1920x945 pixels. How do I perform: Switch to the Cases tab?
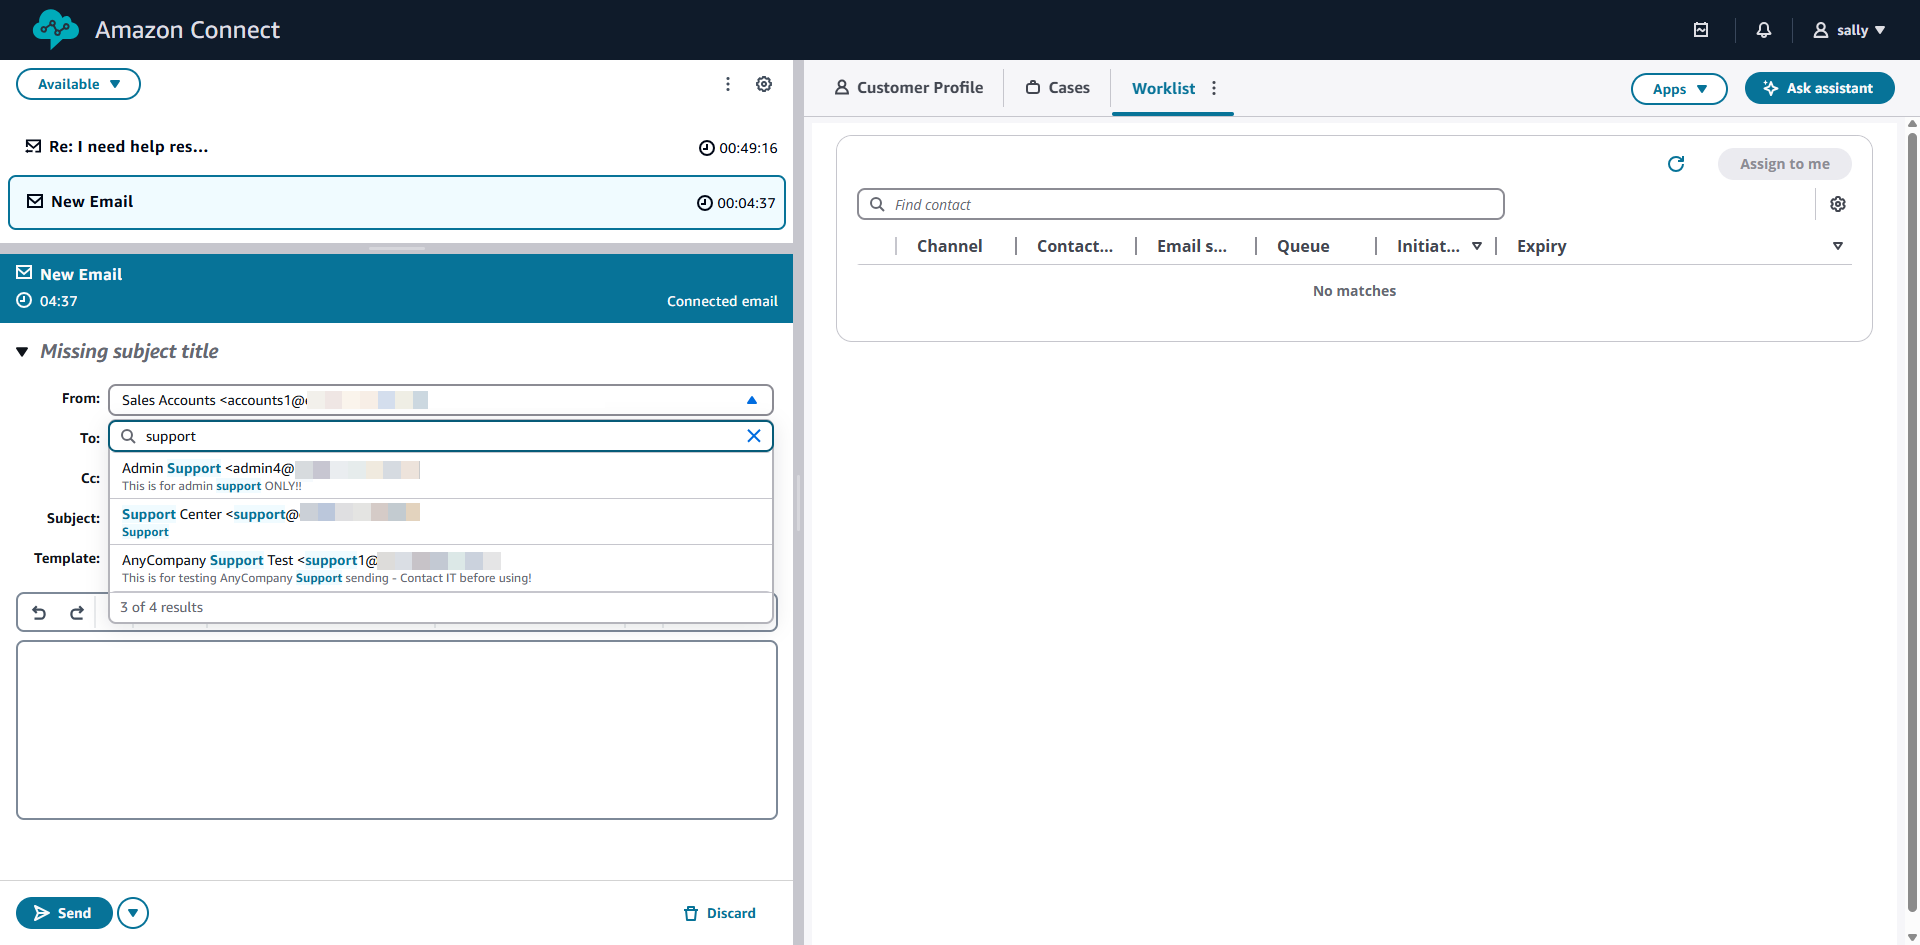pyautogui.click(x=1057, y=87)
